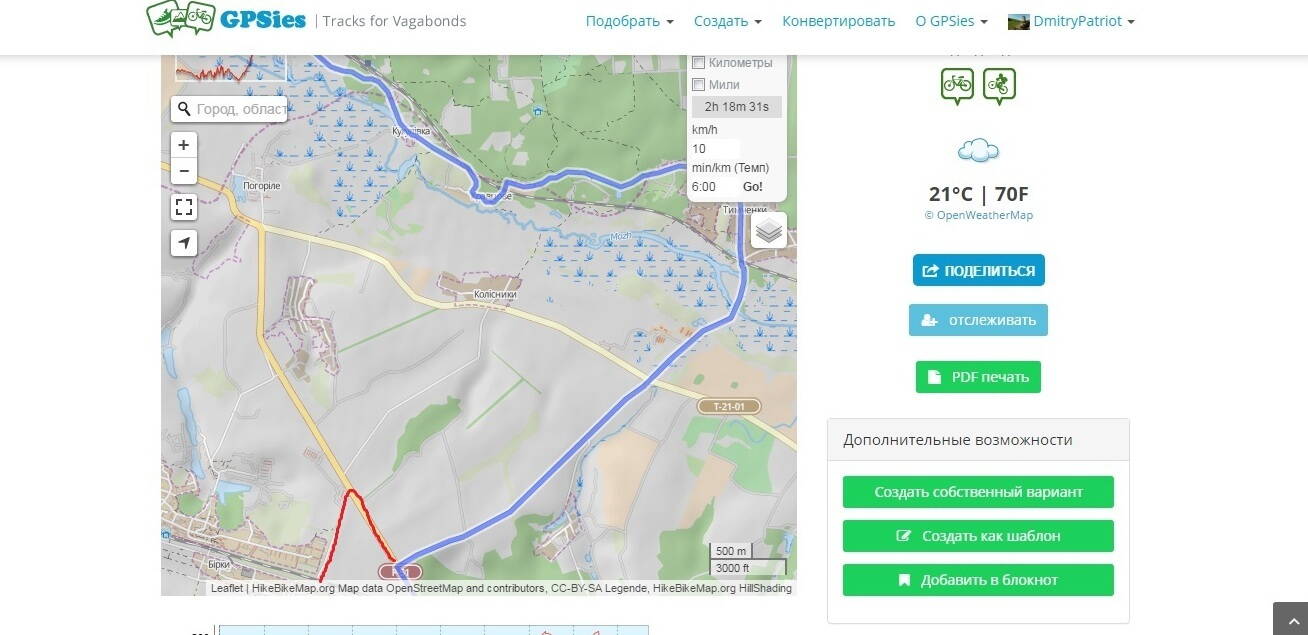Click the map location search field
The width and height of the screenshot is (1308, 635).
[229, 109]
